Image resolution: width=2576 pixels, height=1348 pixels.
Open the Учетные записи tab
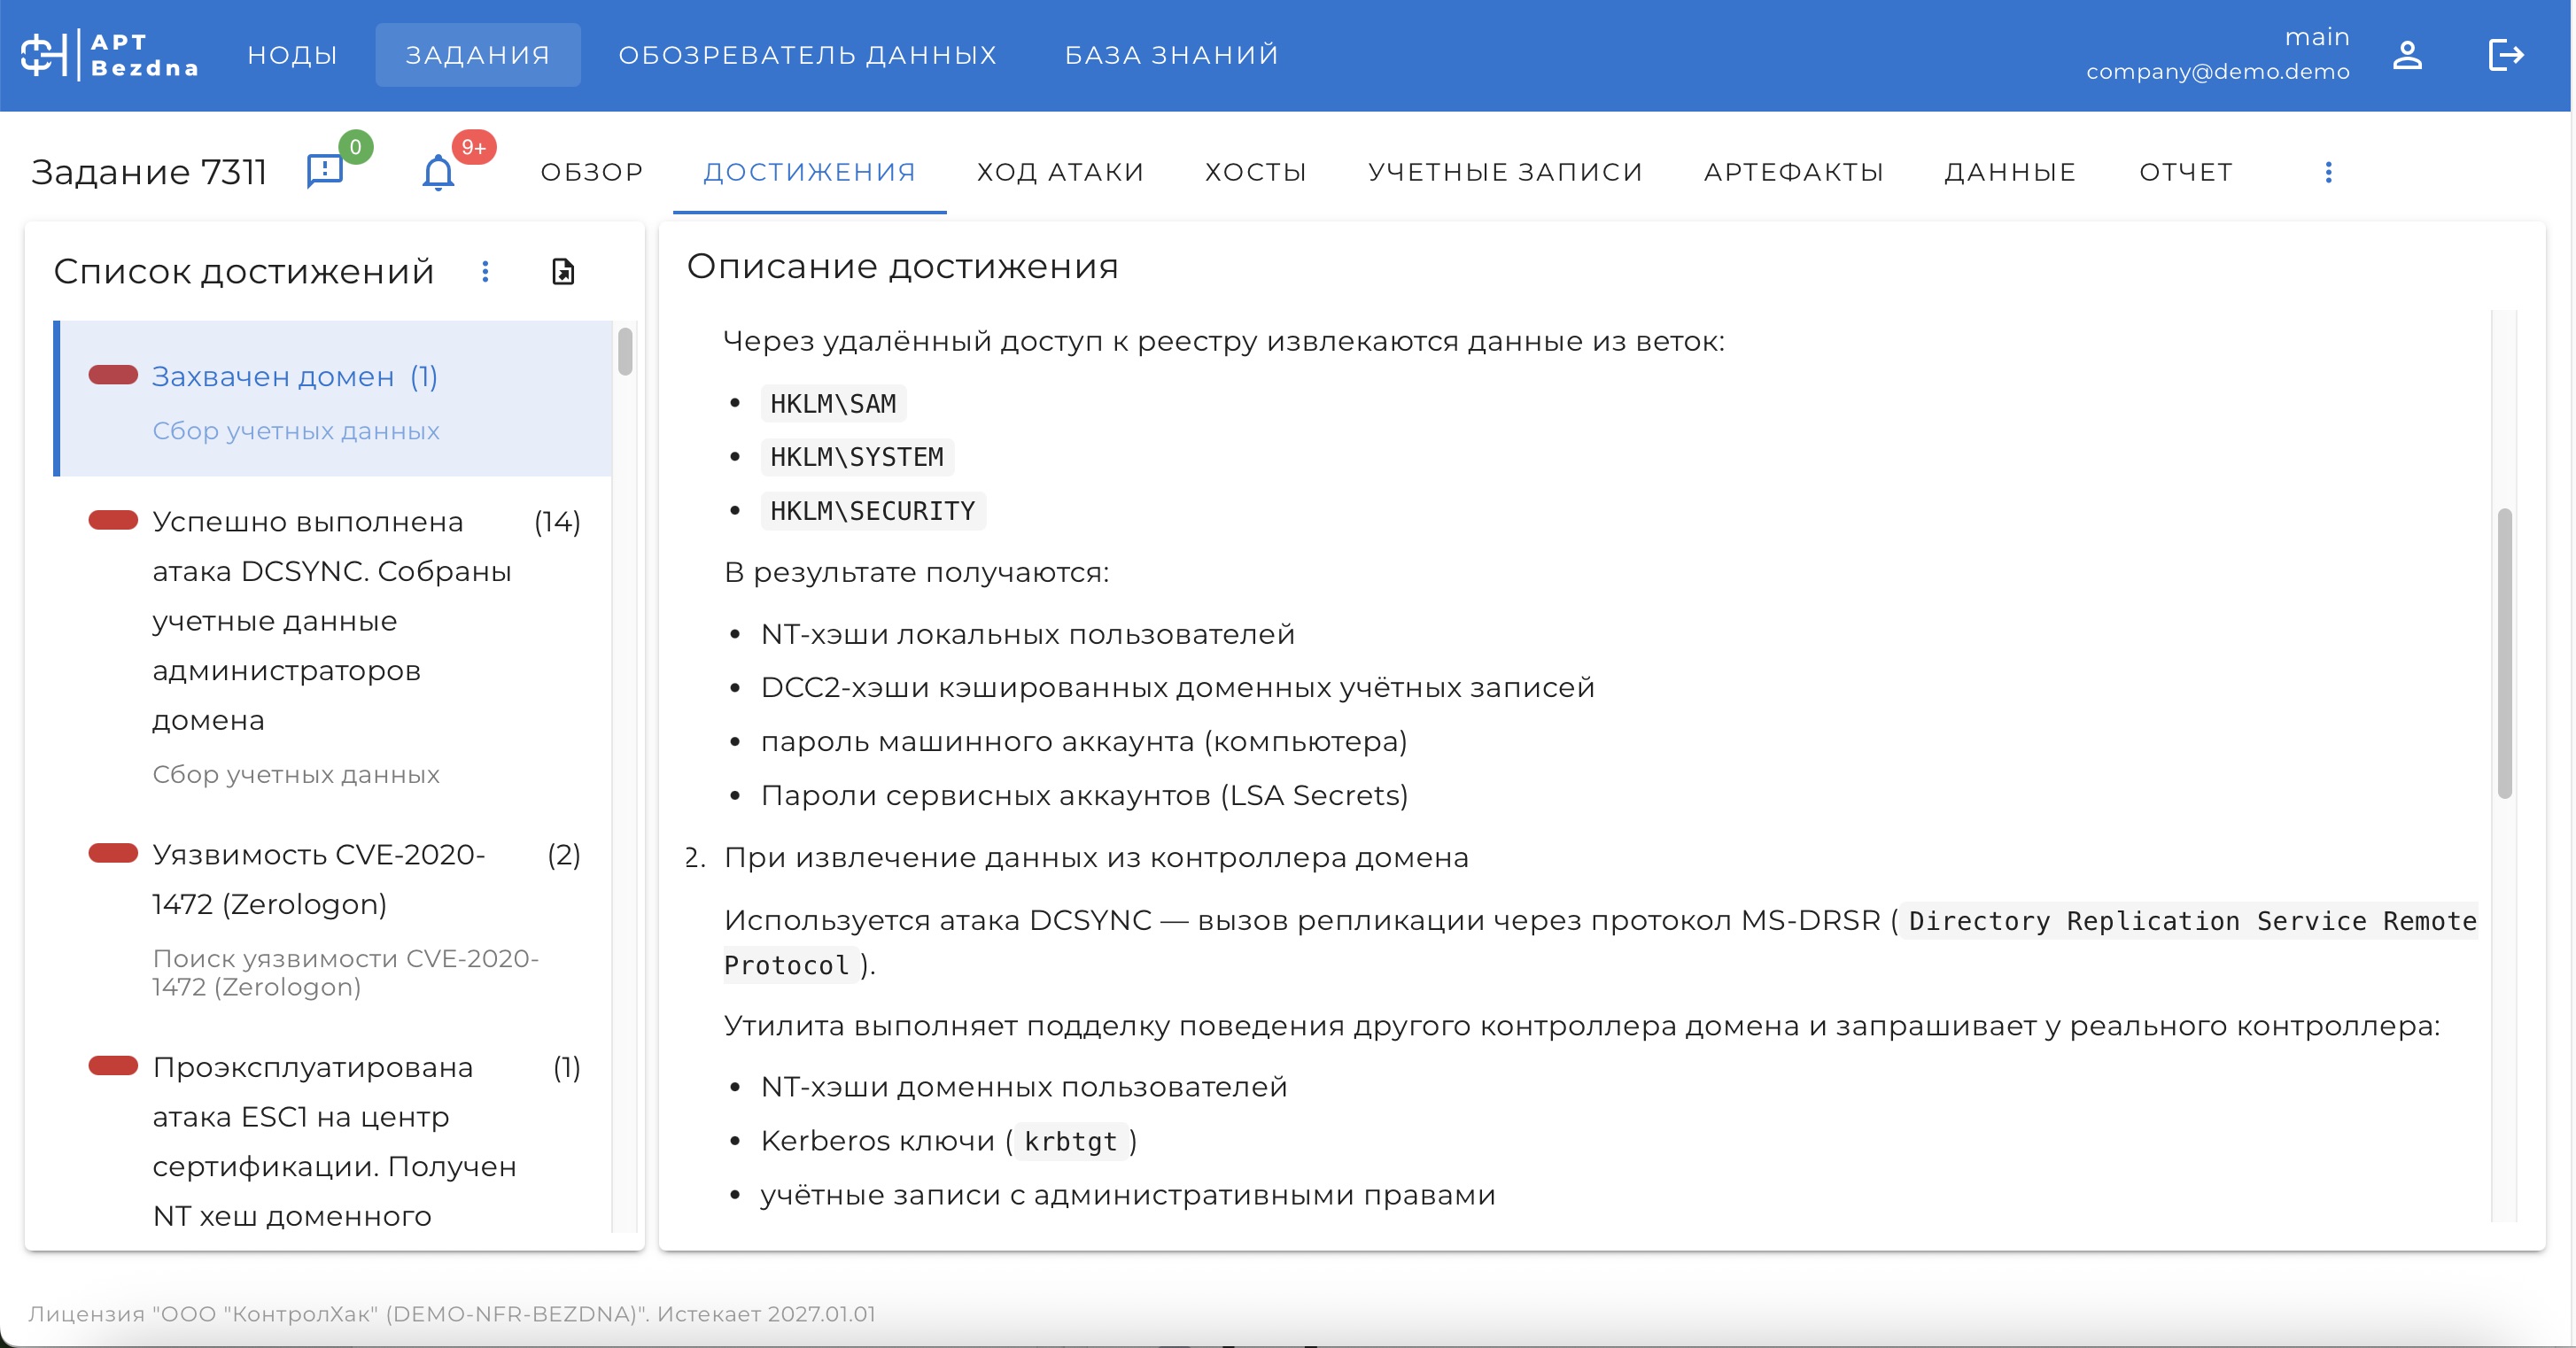pyautogui.click(x=1505, y=172)
